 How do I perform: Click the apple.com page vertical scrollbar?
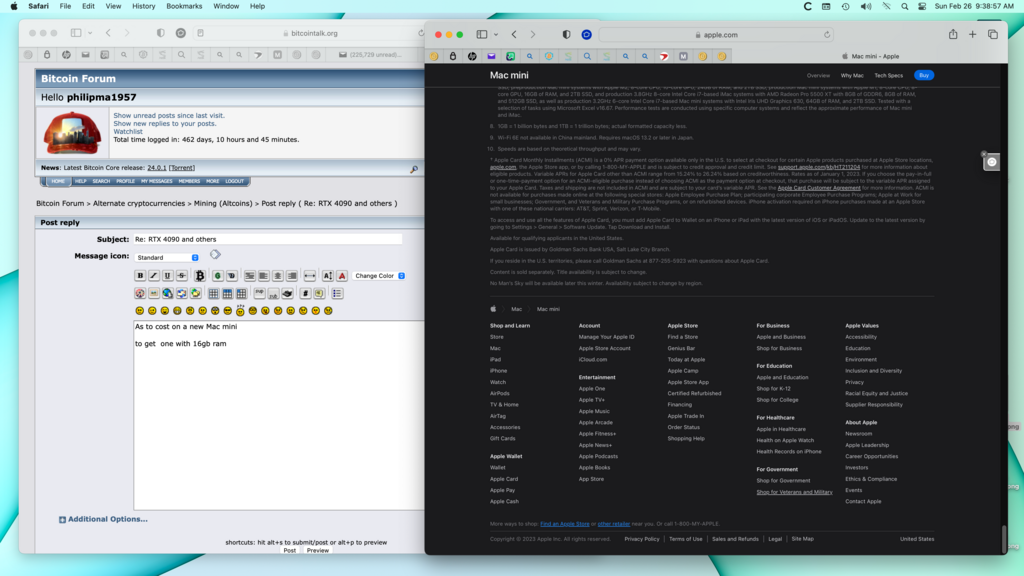point(1004,539)
